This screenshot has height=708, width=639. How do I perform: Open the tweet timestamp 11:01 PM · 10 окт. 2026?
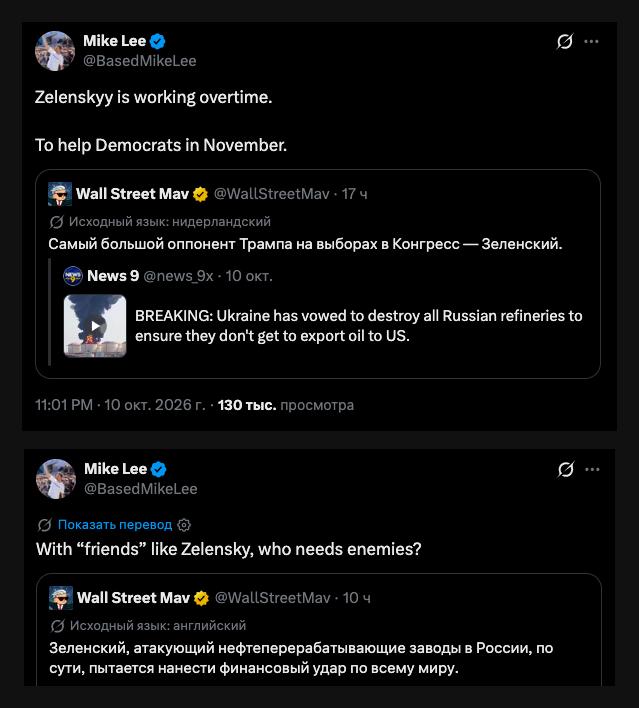(x=120, y=405)
